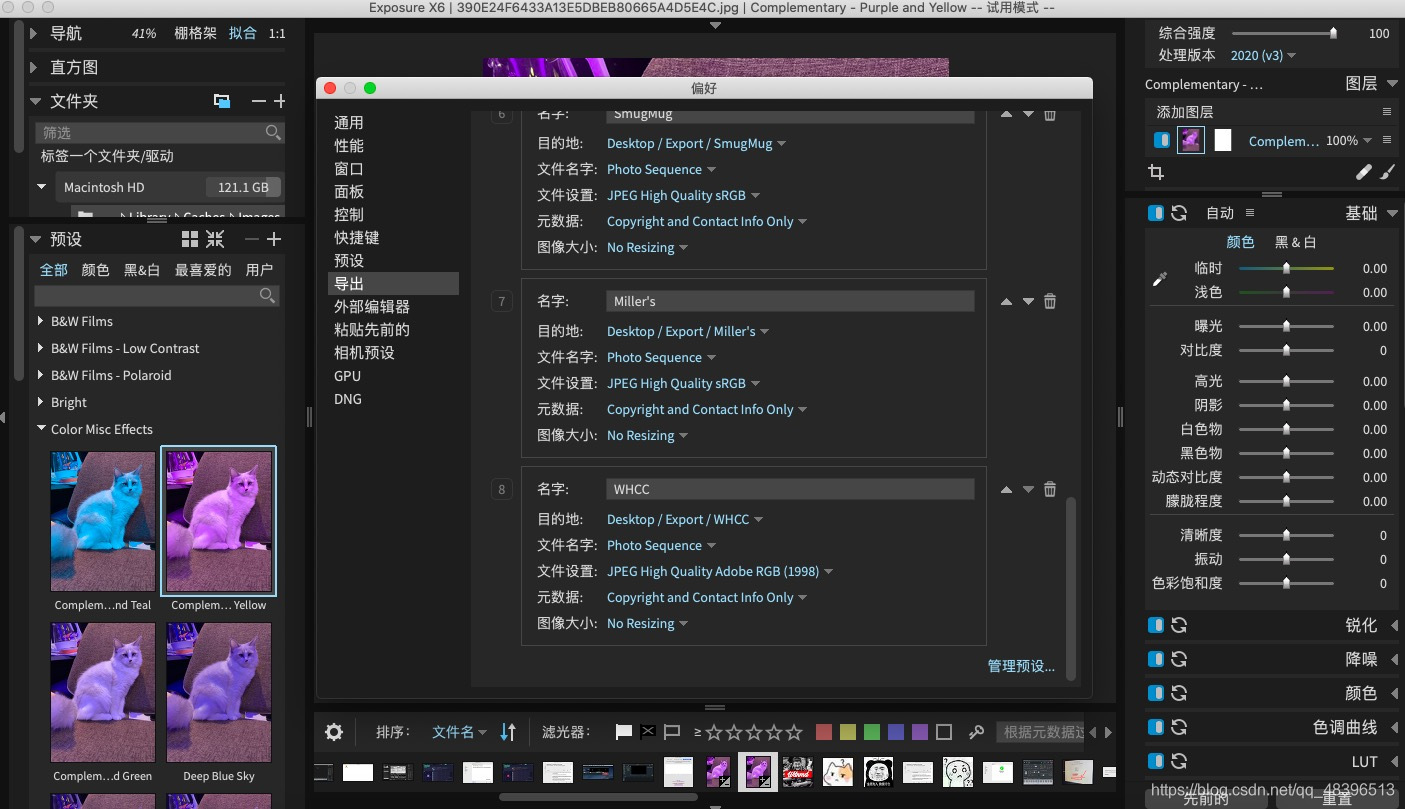Reset the Basic panel adjustments
Viewport: 1405px width, 809px height.
click(1179, 213)
